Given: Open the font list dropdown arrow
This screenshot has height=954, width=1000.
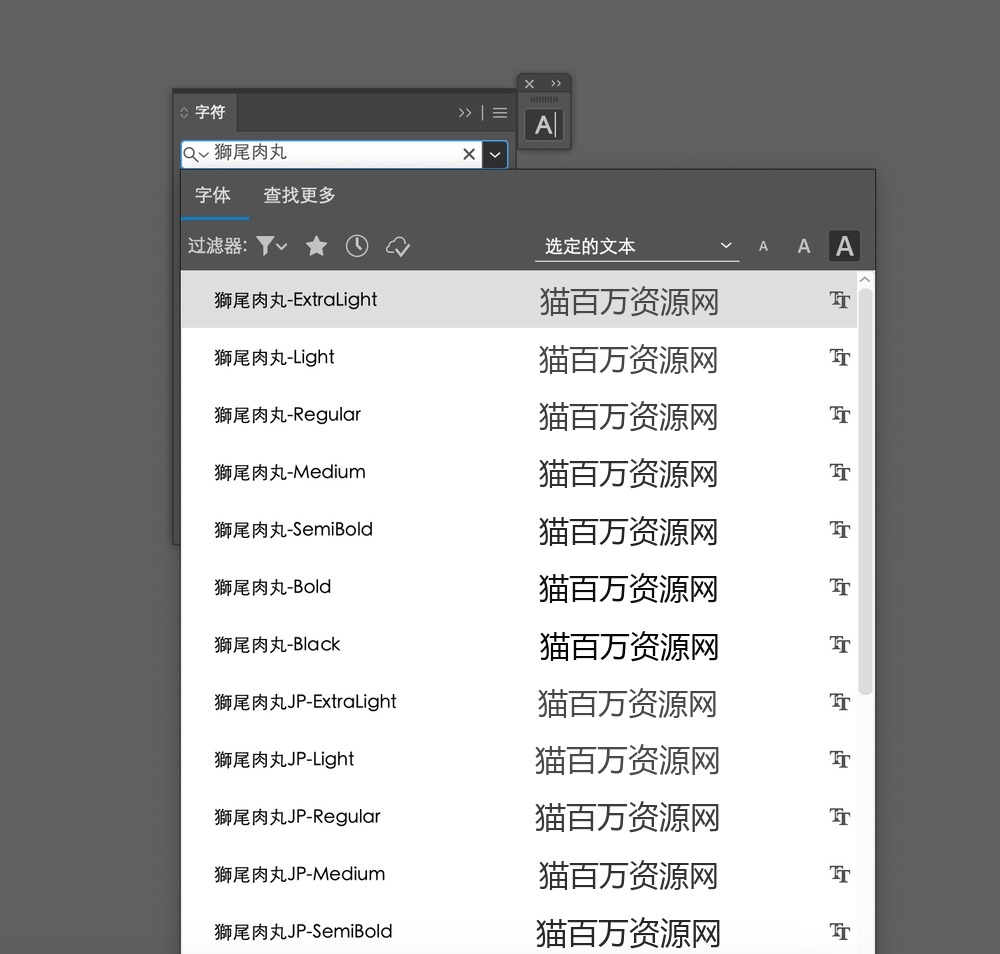Looking at the screenshot, I should click(x=495, y=154).
